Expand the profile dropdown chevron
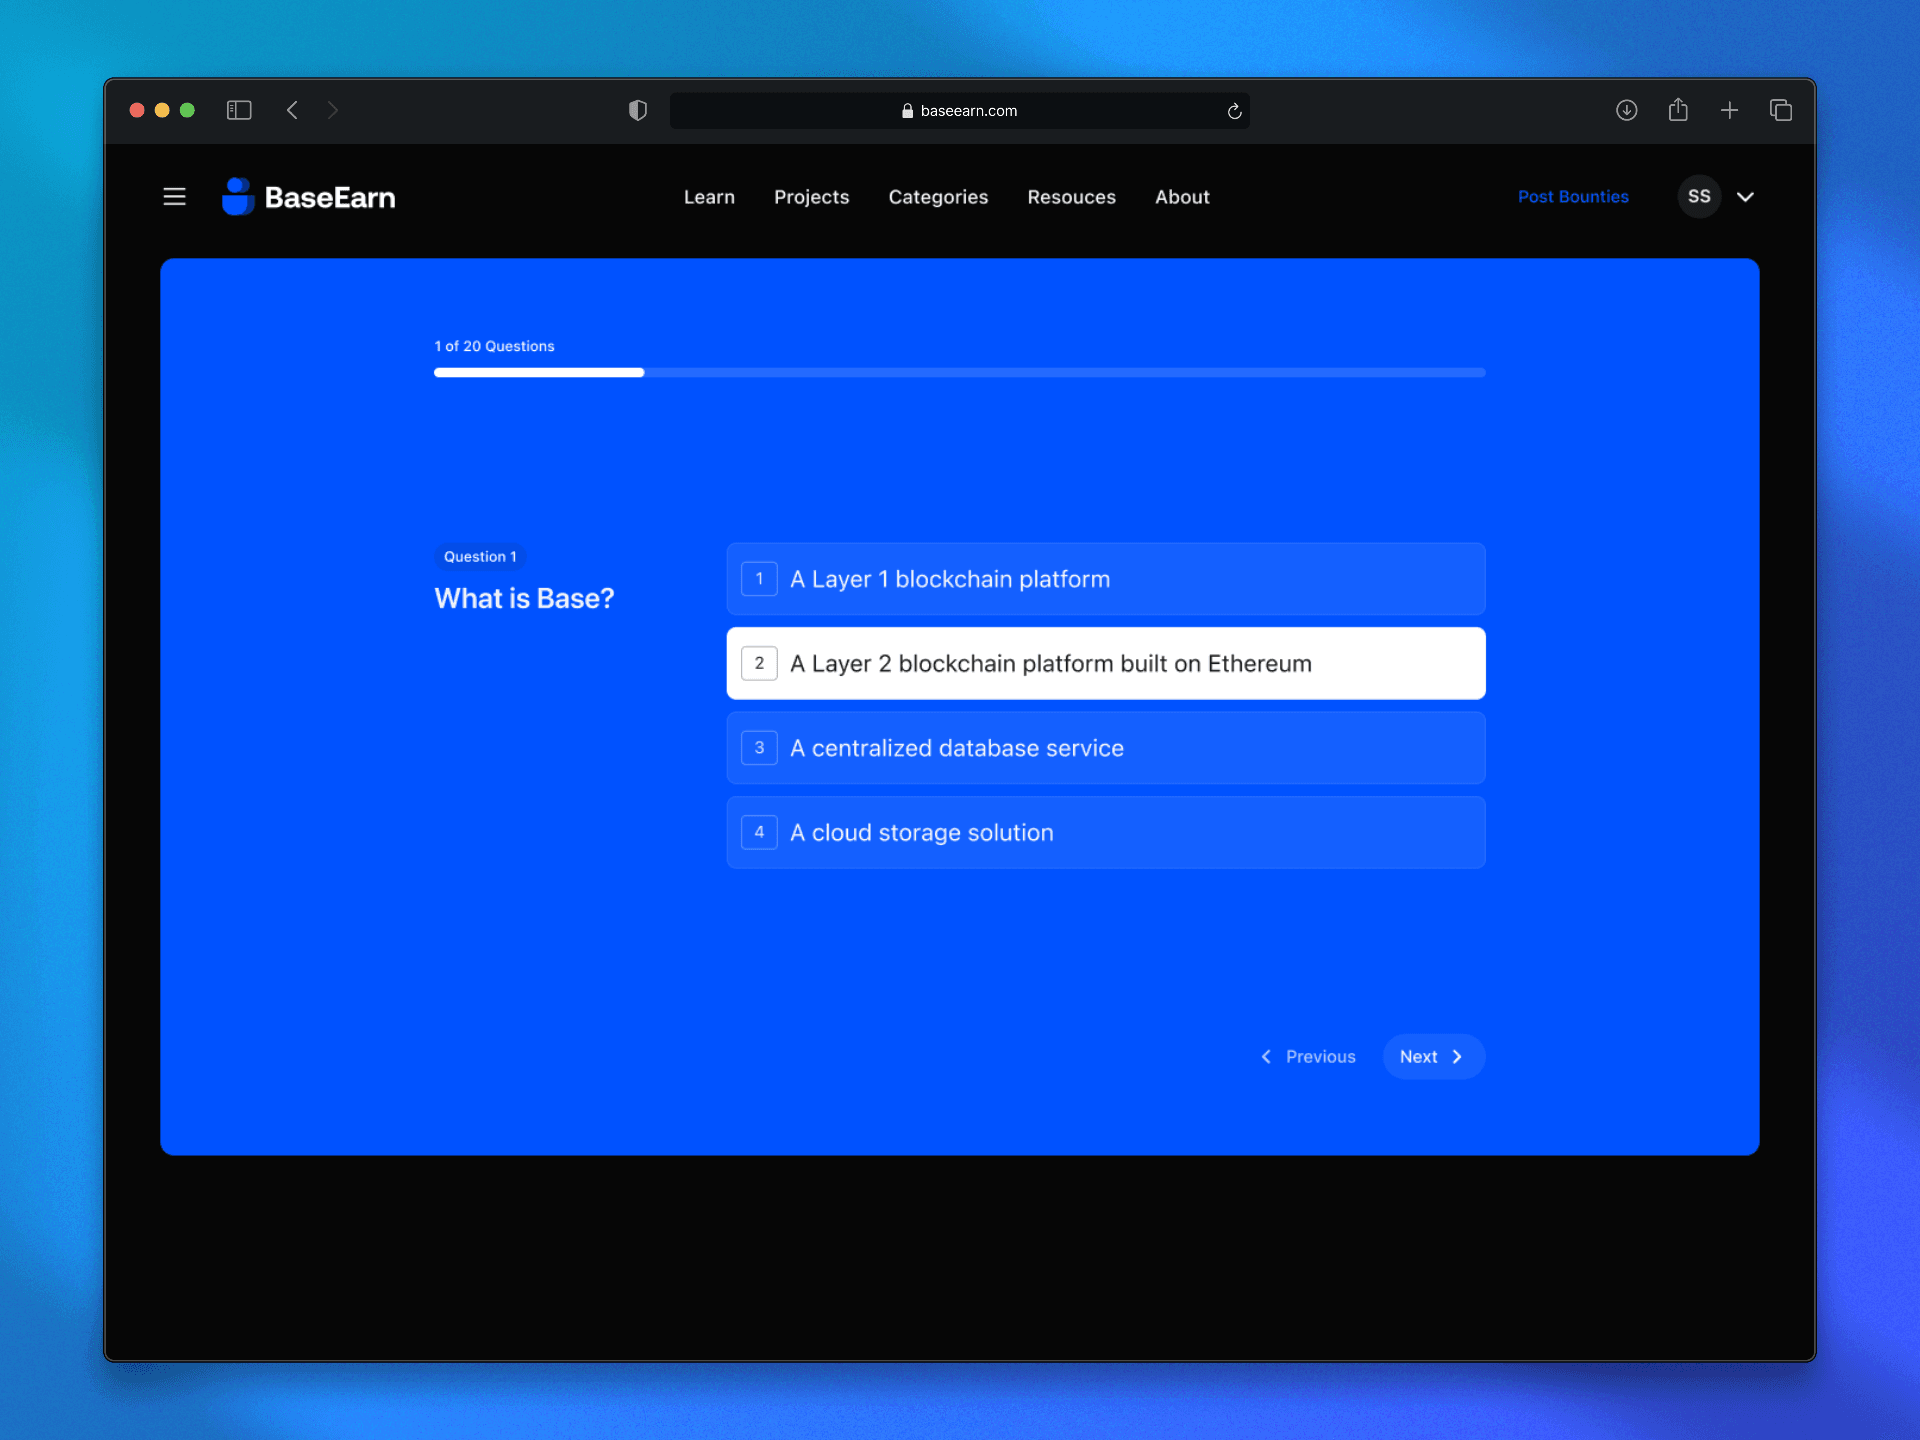Image resolution: width=1920 pixels, height=1440 pixels. coord(1745,197)
